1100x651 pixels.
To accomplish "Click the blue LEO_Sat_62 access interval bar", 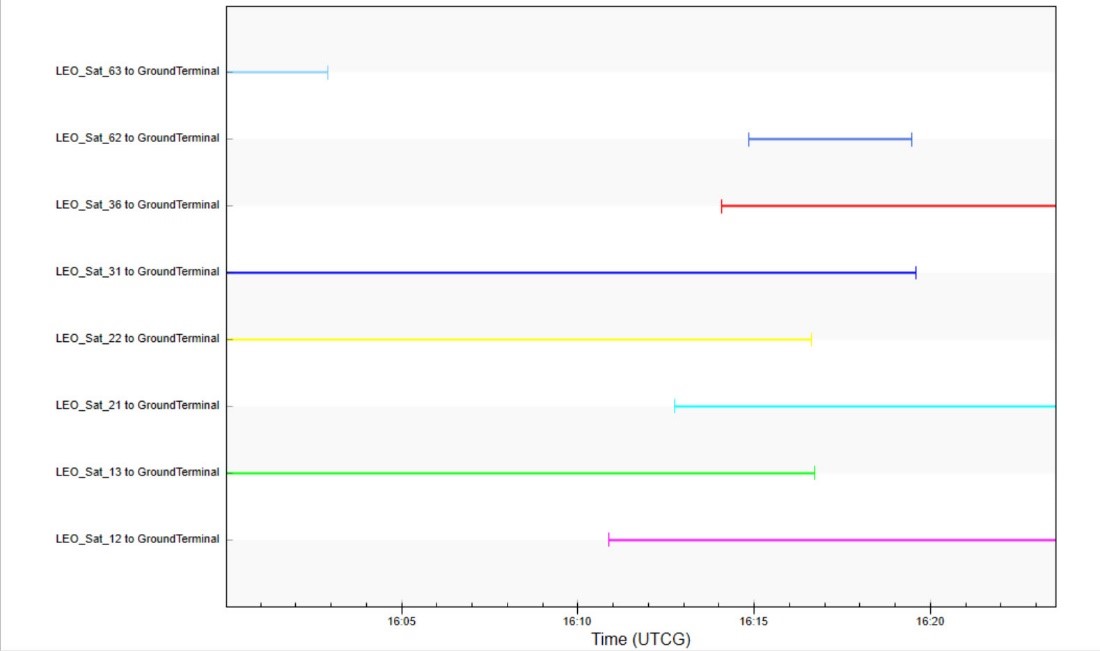I will (830, 139).
